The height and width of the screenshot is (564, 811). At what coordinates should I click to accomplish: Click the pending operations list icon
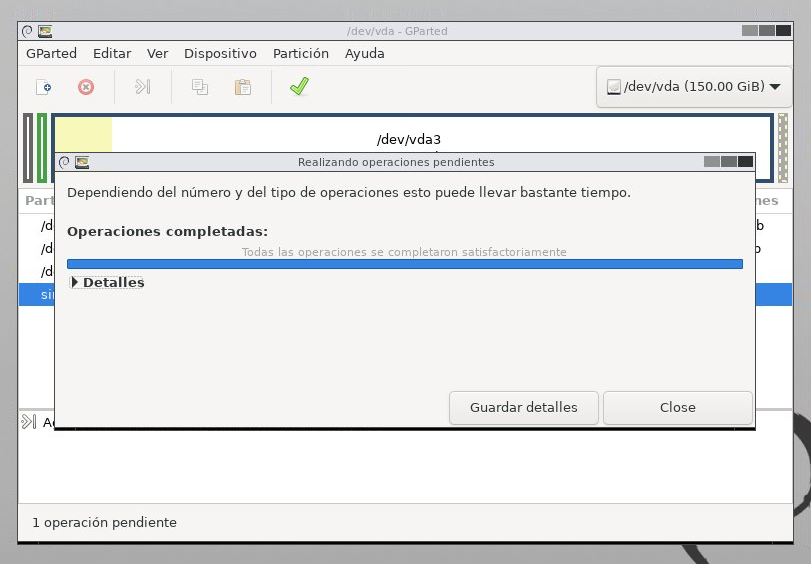tap(29, 422)
